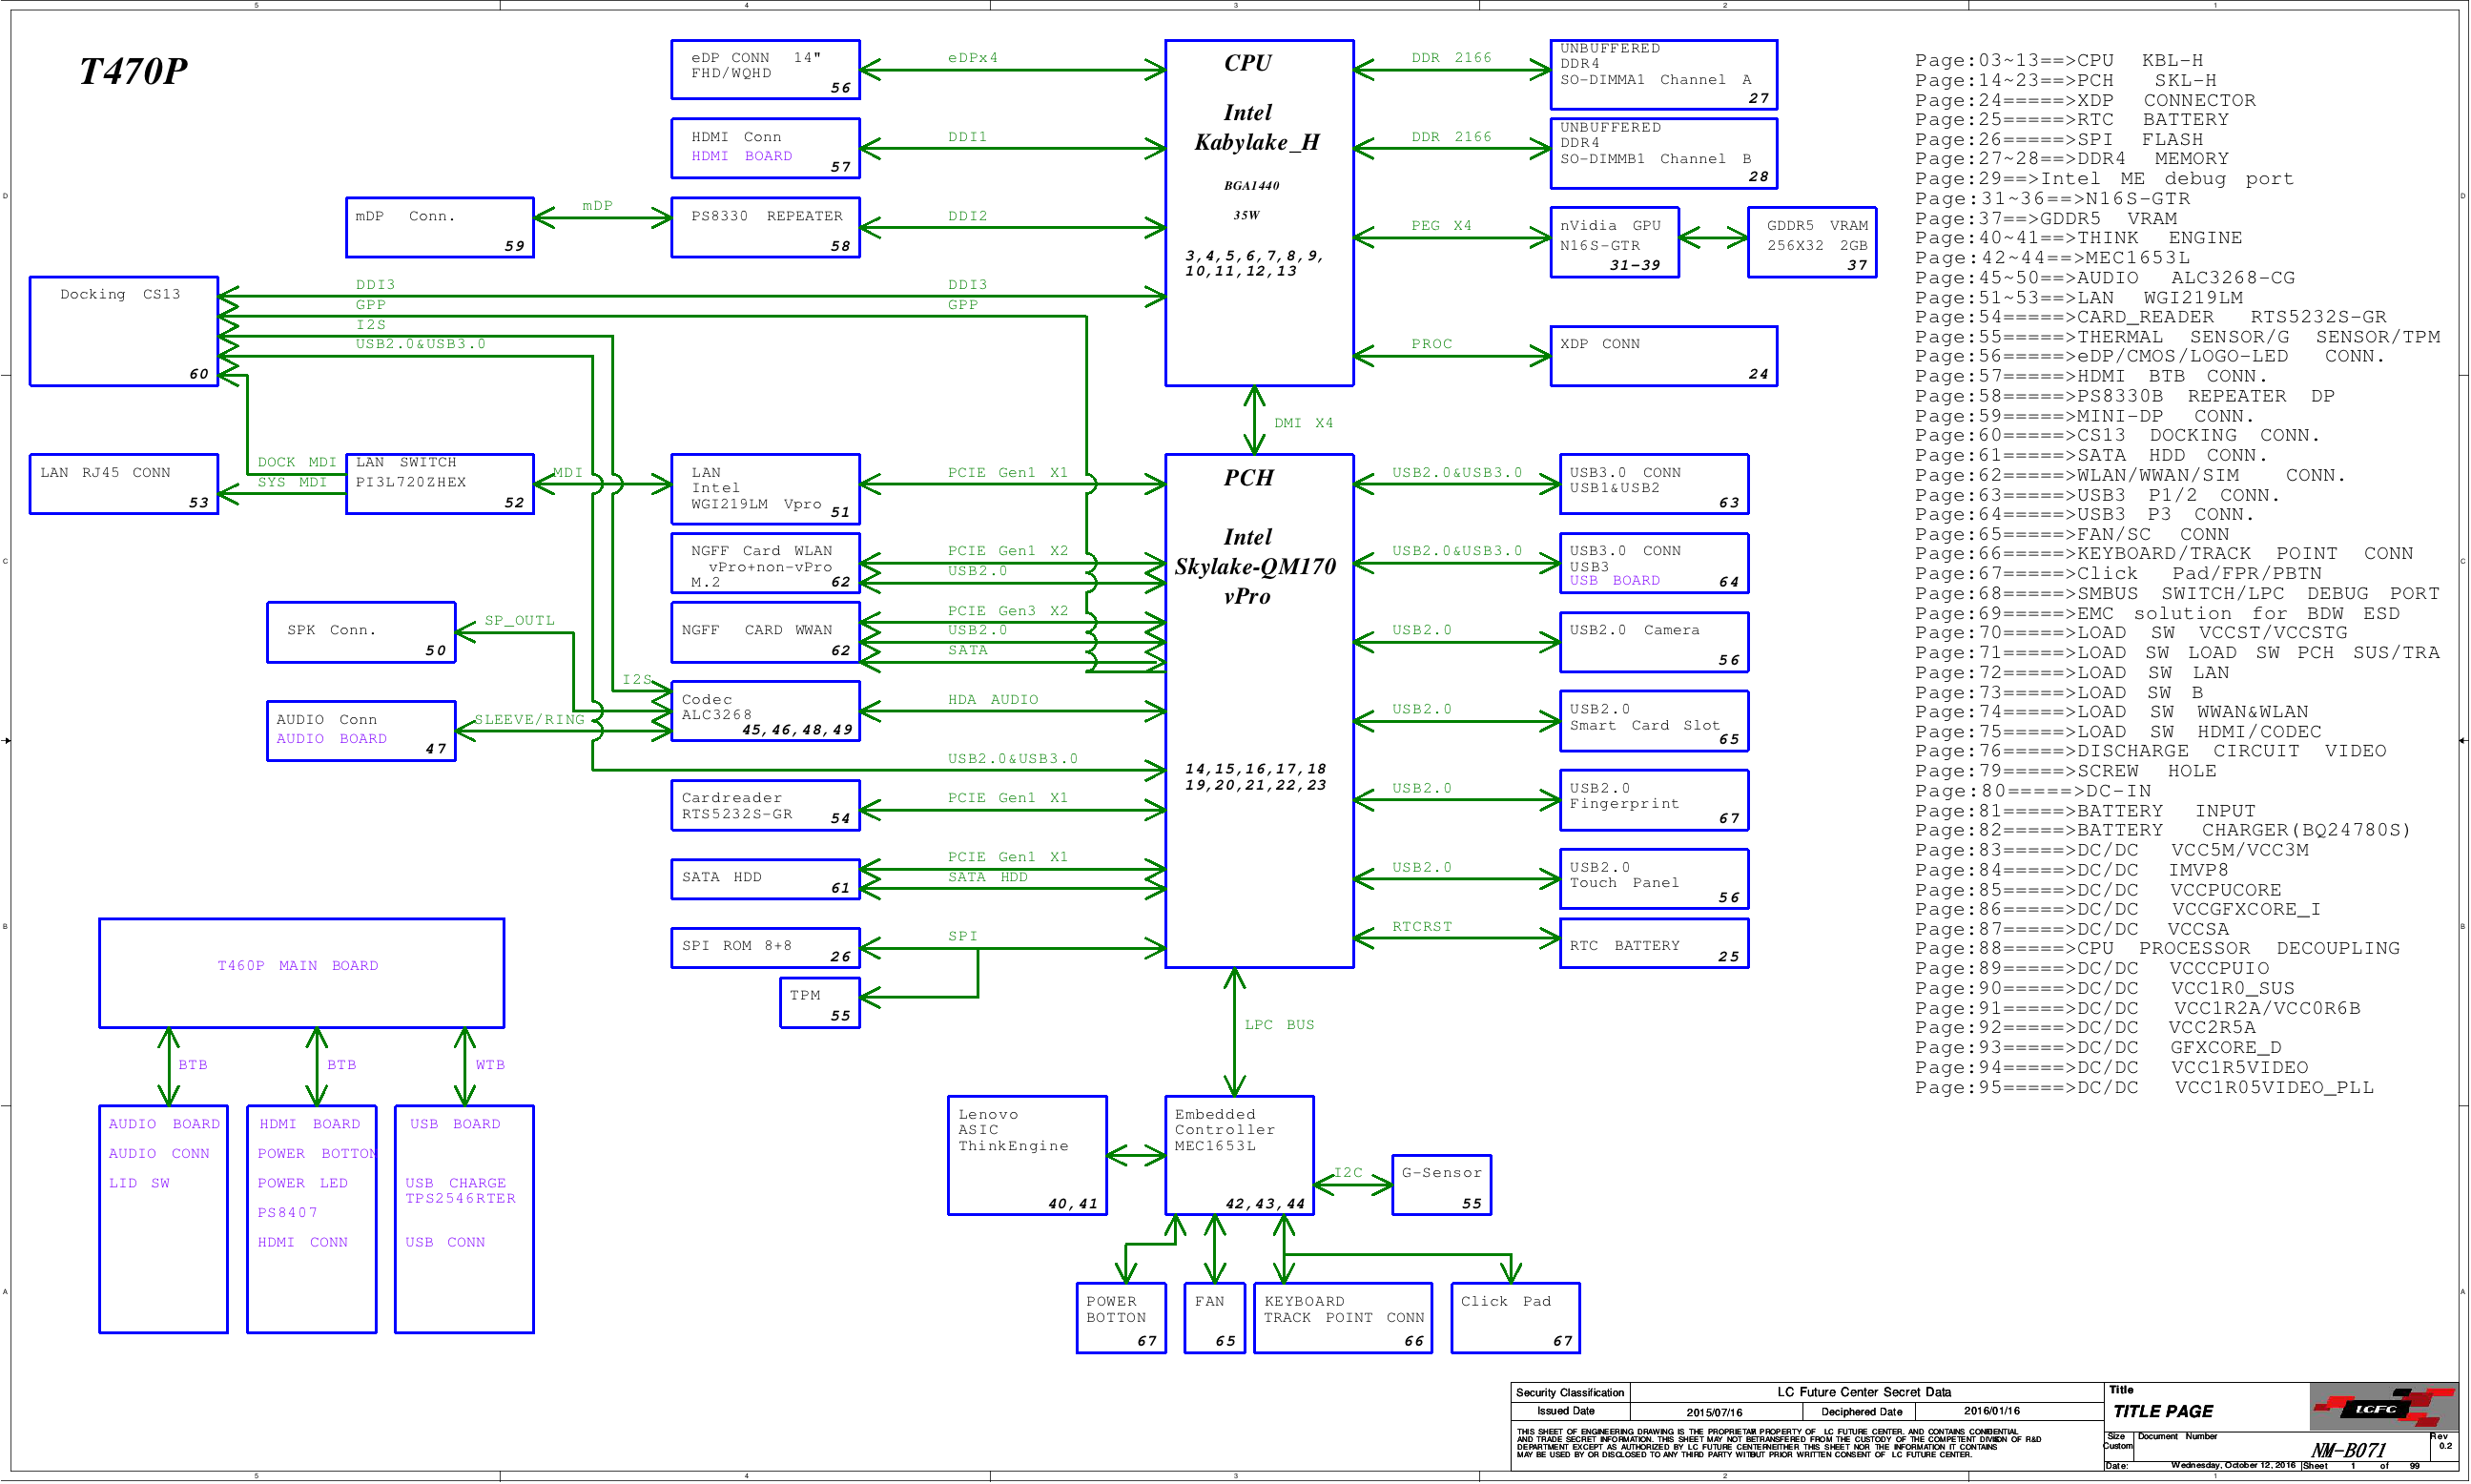Click the AUDIO Conn AUDIO BOARD block
Screen dimensions: 2471x1484
tap(361, 731)
